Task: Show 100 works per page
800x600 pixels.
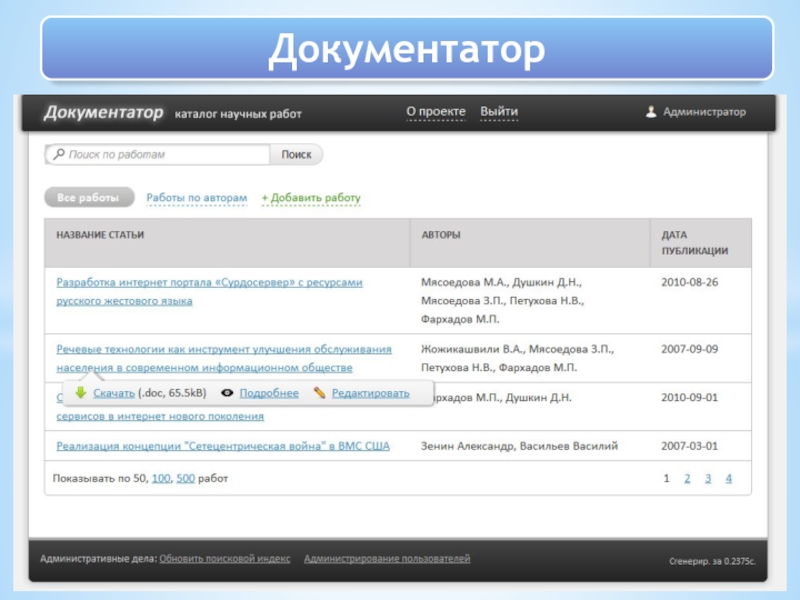Action: point(160,479)
